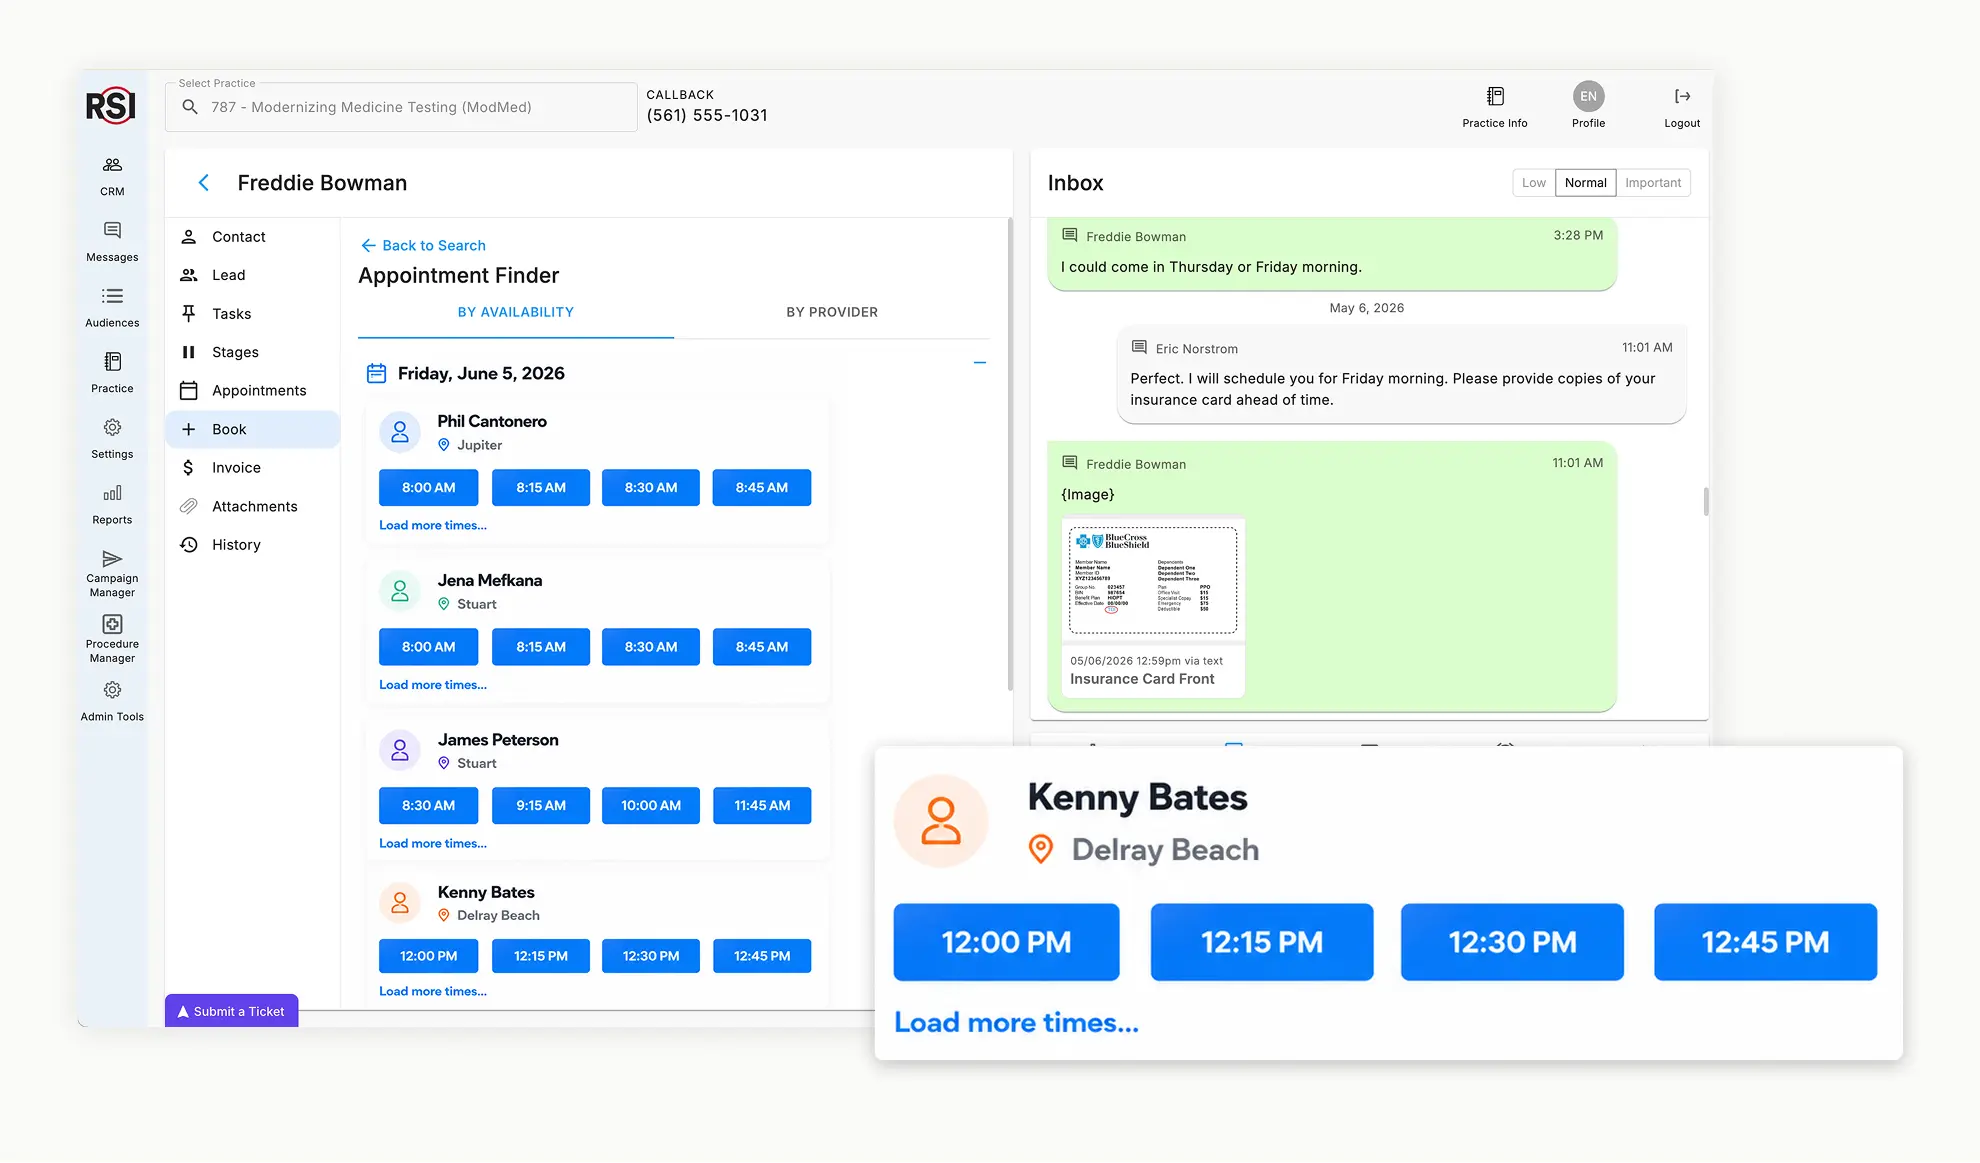
Task: Click the callback number (561) 555-1031
Action: click(707, 115)
